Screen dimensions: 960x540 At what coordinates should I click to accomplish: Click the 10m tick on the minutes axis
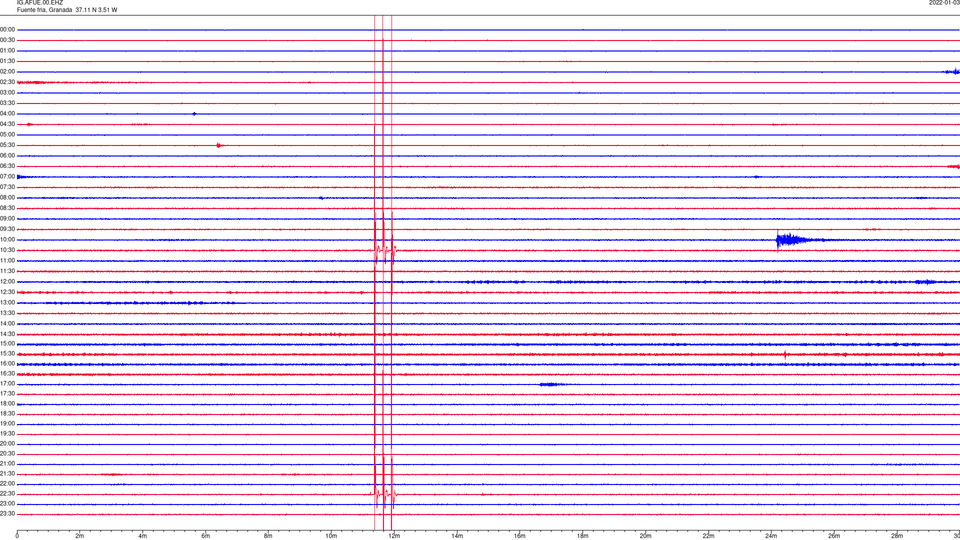(x=331, y=536)
